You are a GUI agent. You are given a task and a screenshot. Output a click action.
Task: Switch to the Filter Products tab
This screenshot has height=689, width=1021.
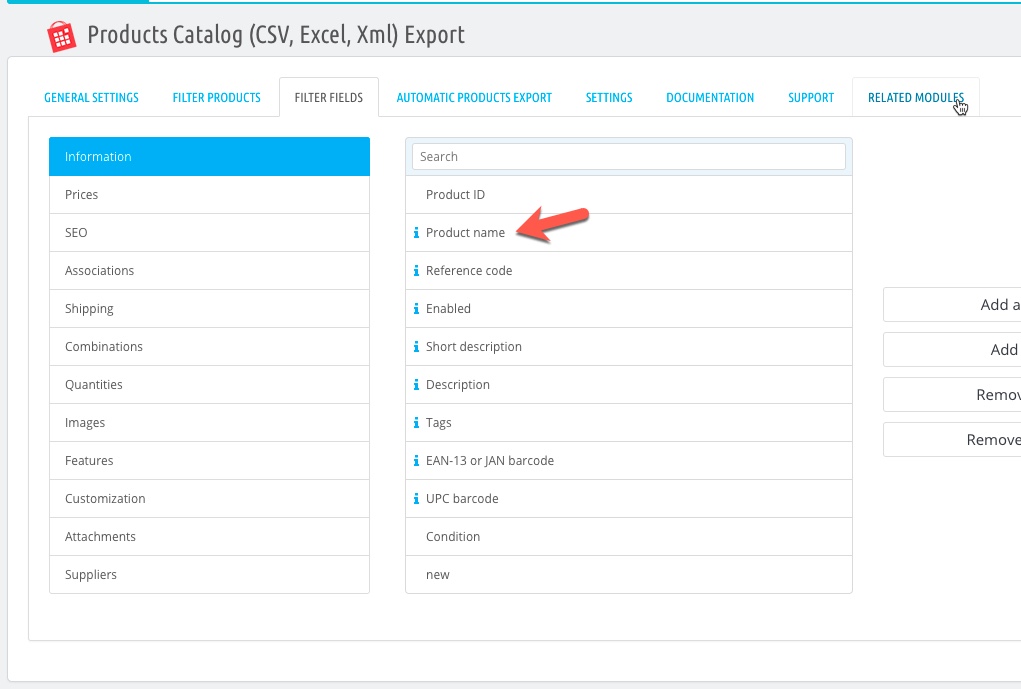[216, 98]
